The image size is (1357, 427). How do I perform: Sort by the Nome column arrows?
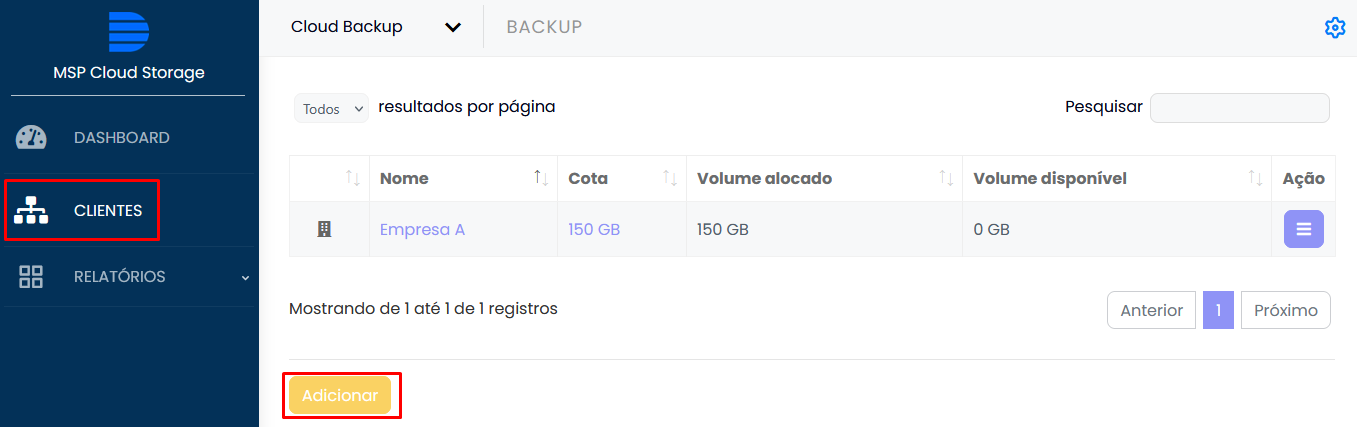[x=541, y=178]
